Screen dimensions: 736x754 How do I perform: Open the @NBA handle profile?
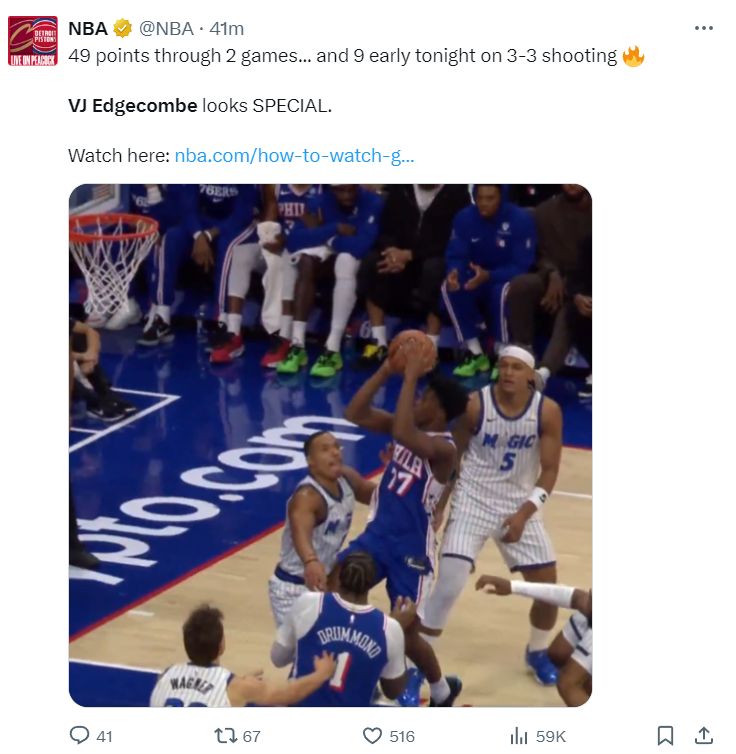tap(166, 28)
